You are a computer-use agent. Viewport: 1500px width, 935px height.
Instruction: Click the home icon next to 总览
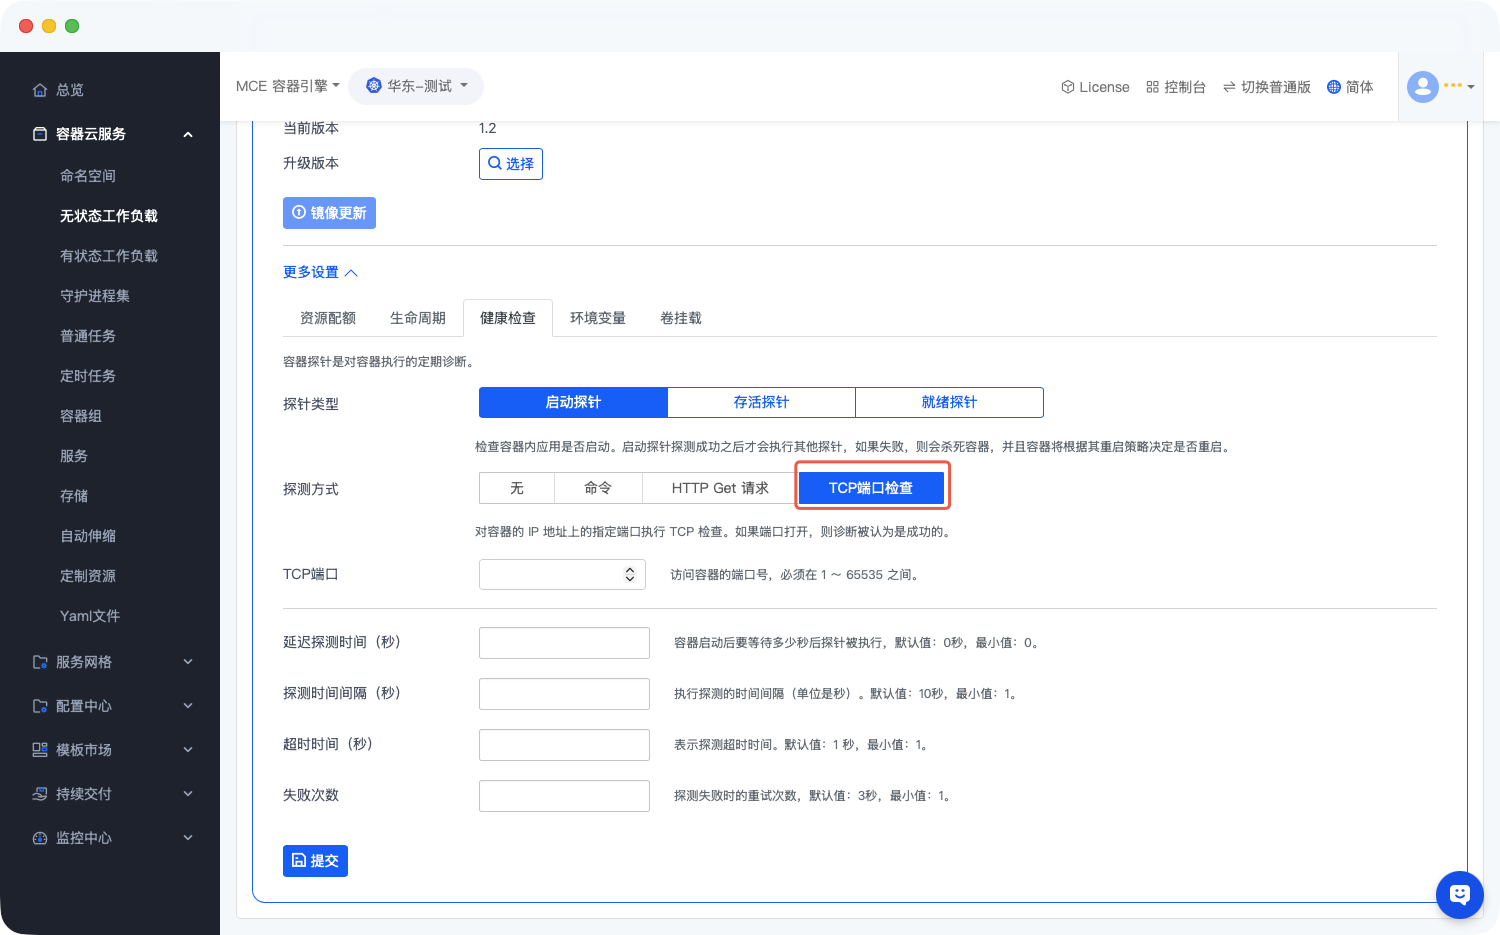tap(40, 90)
